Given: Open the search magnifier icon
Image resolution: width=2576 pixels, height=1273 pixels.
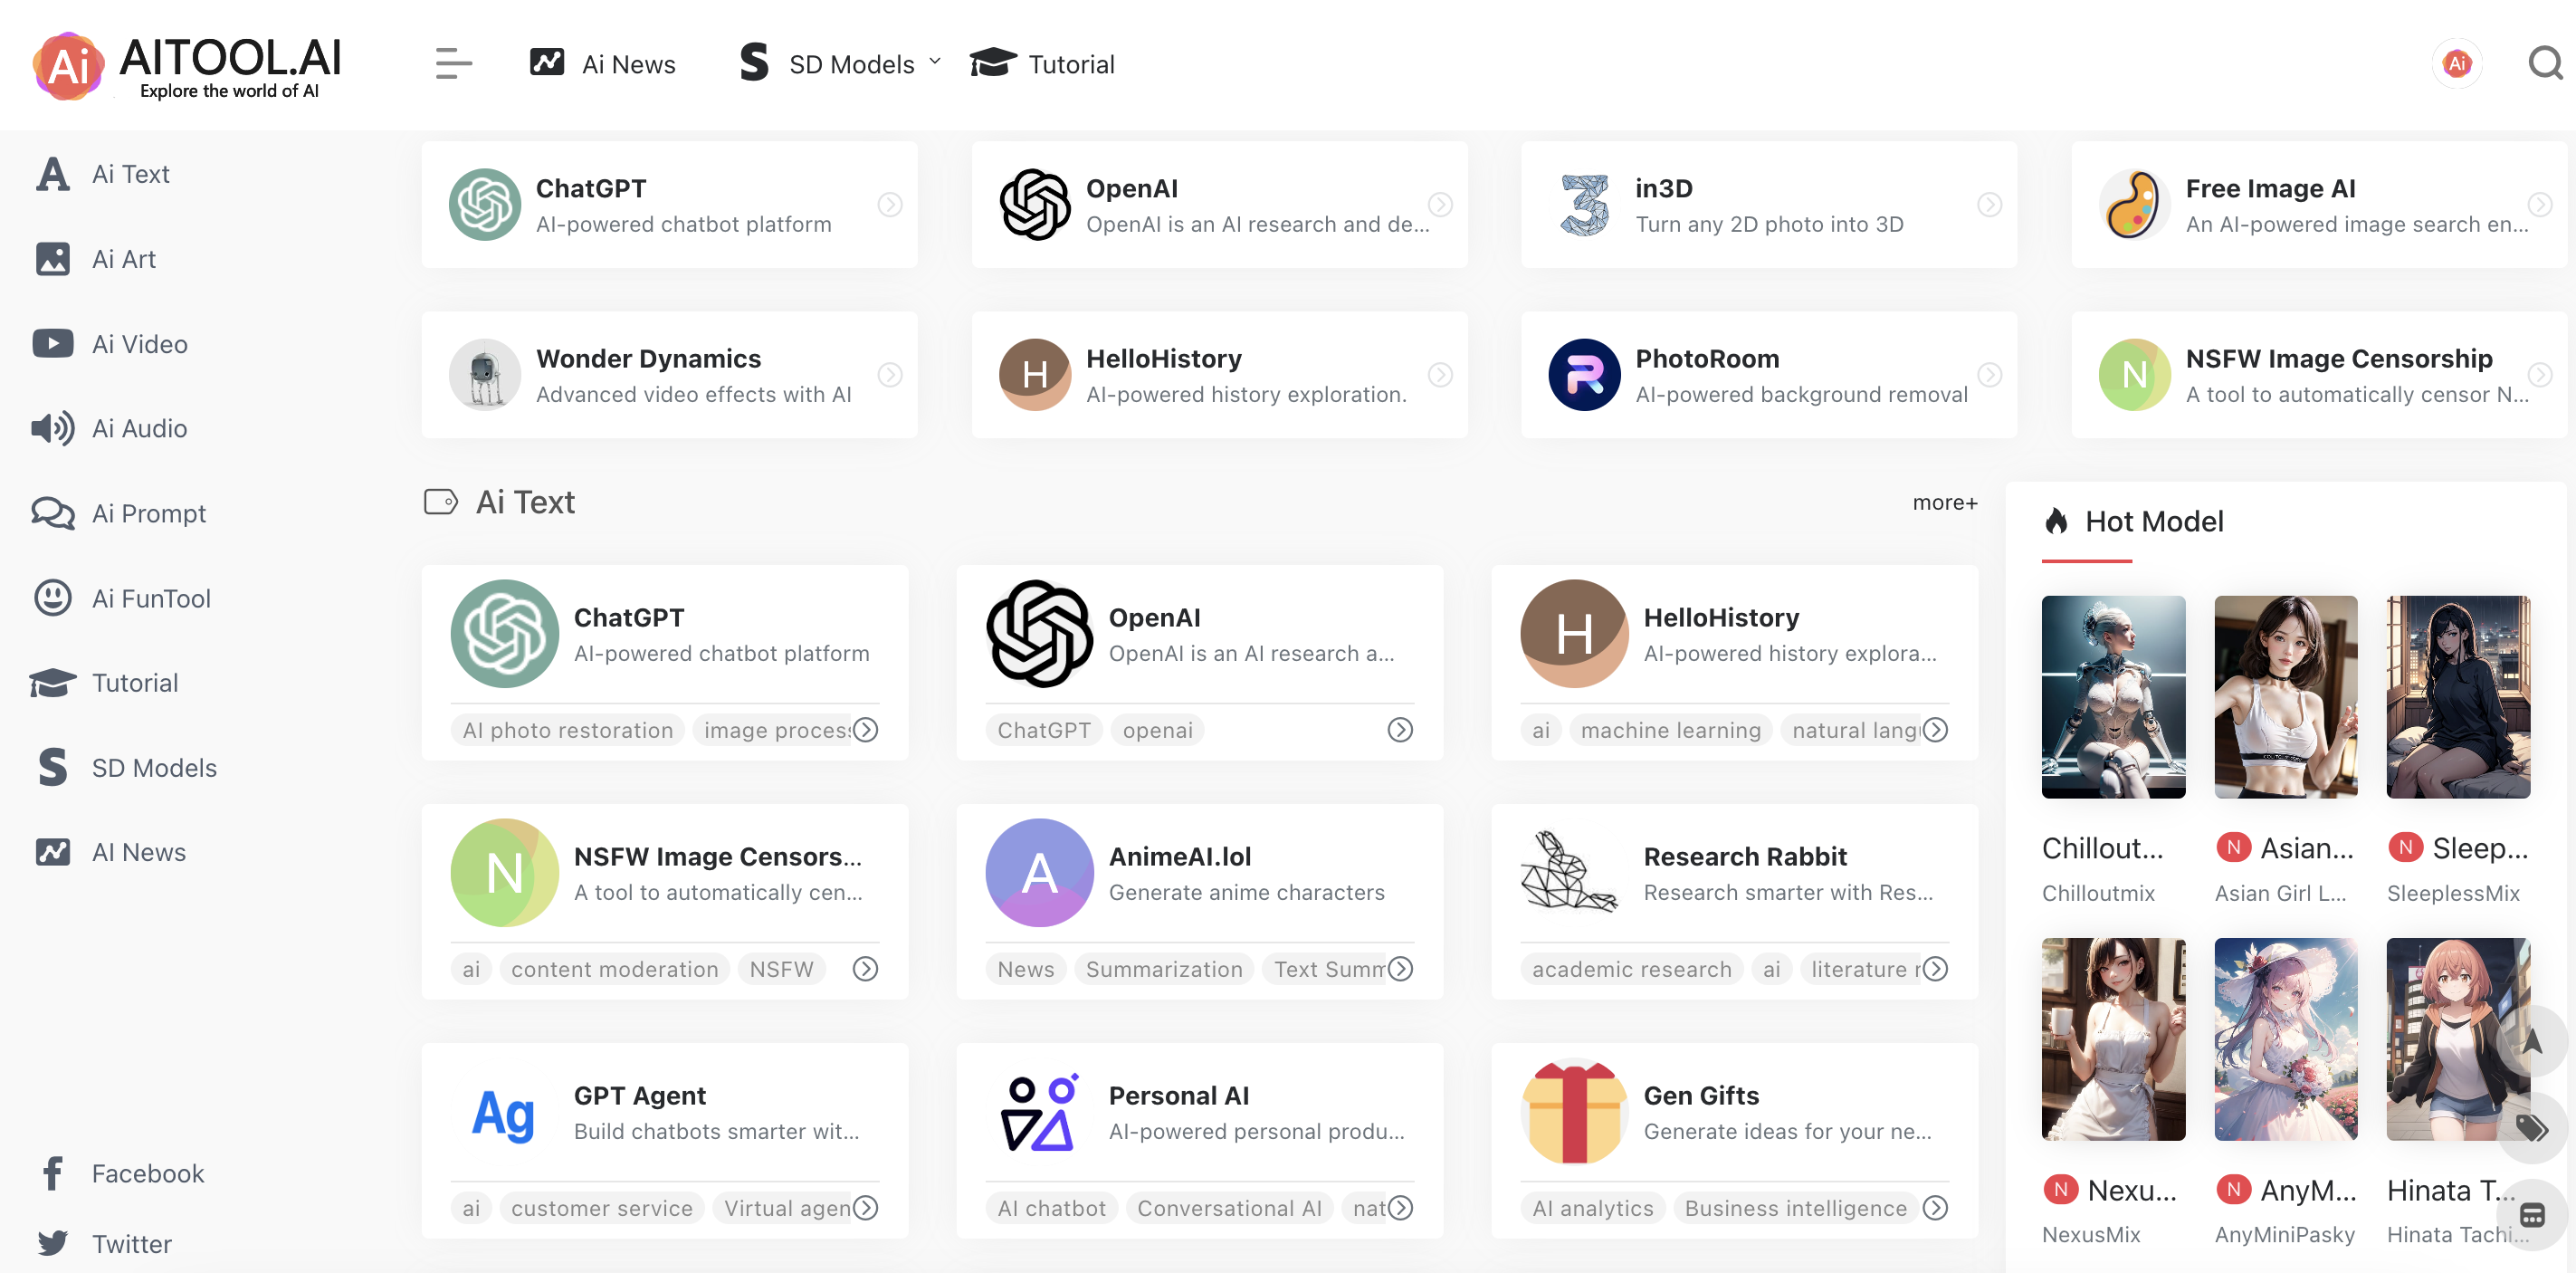Looking at the screenshot, I should [x=2545, y=63].
